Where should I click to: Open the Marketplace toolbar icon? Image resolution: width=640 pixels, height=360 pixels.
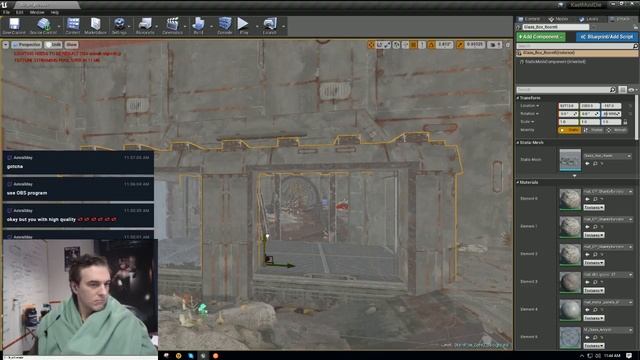click(x=96, y=26)
